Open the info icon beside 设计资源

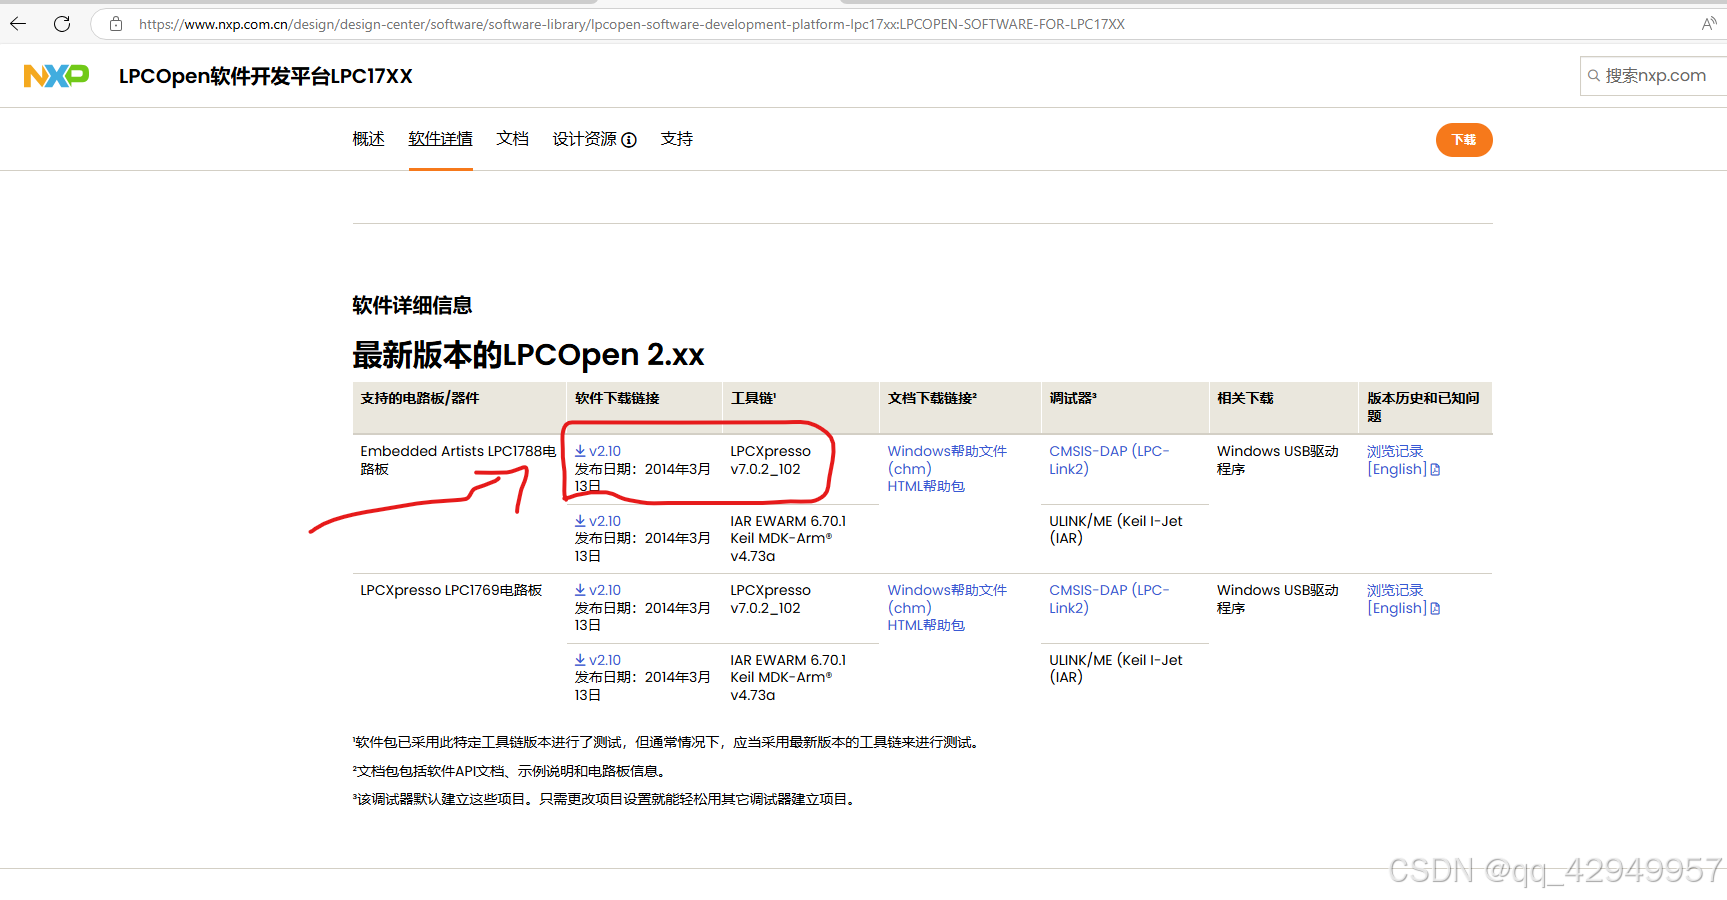click(629, 140)
